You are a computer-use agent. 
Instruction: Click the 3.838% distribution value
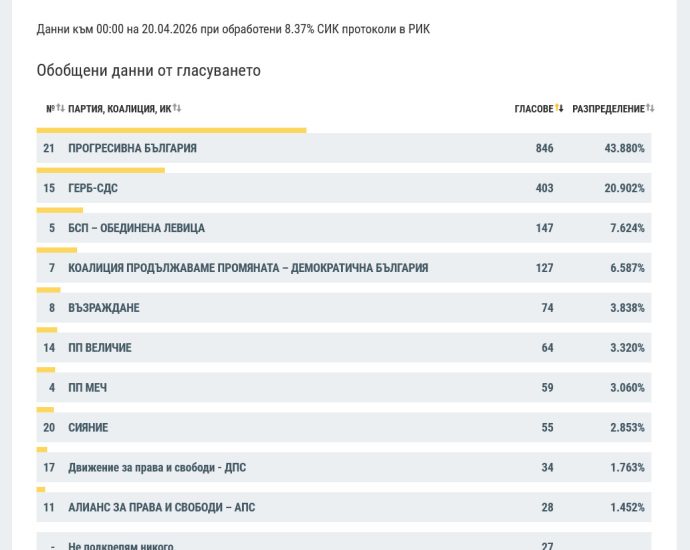tap(627, 308)
